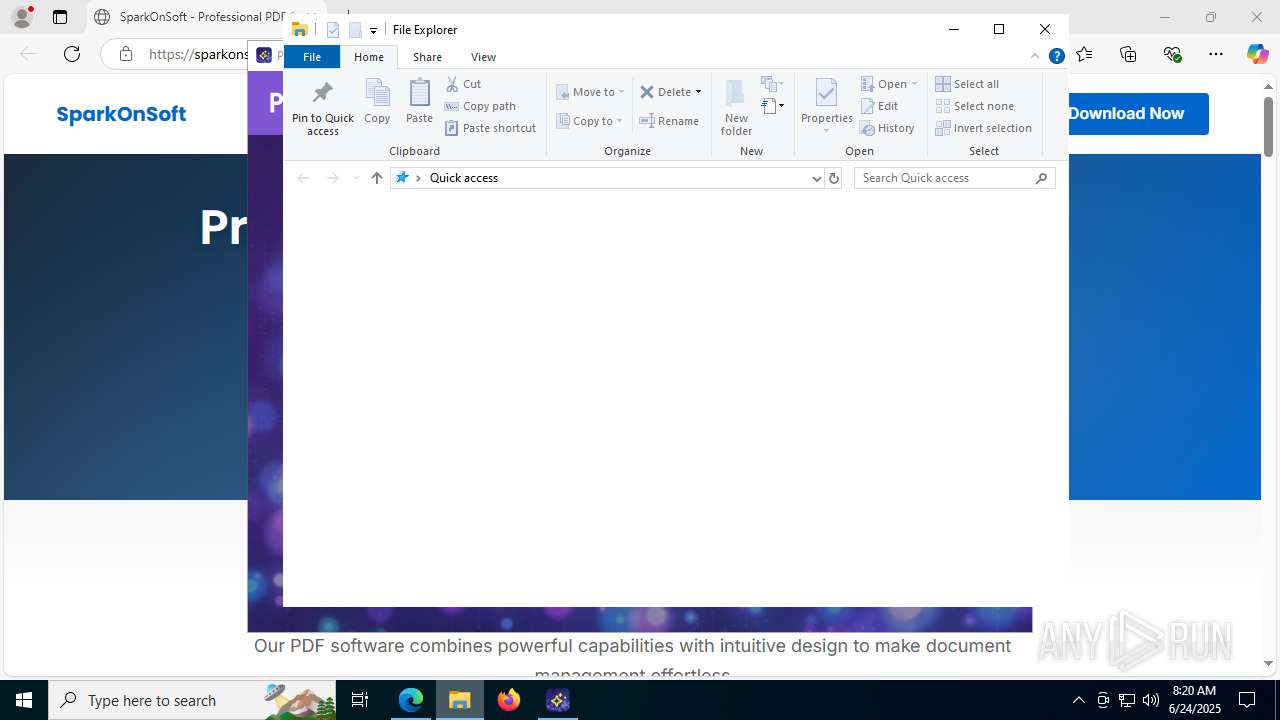Click Select none in Select group
The image size is (1280, 720).
point(974,106)
